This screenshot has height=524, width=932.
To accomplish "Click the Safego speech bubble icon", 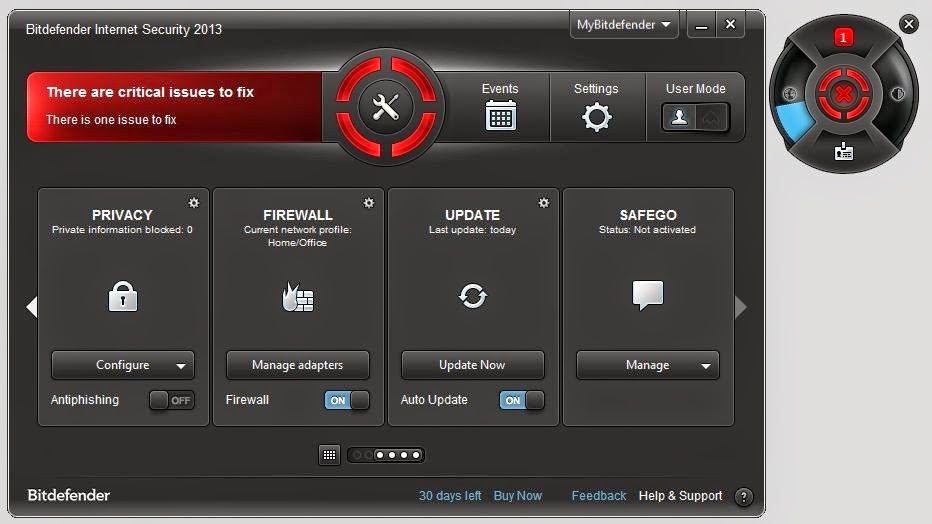I will pos(647,295).
